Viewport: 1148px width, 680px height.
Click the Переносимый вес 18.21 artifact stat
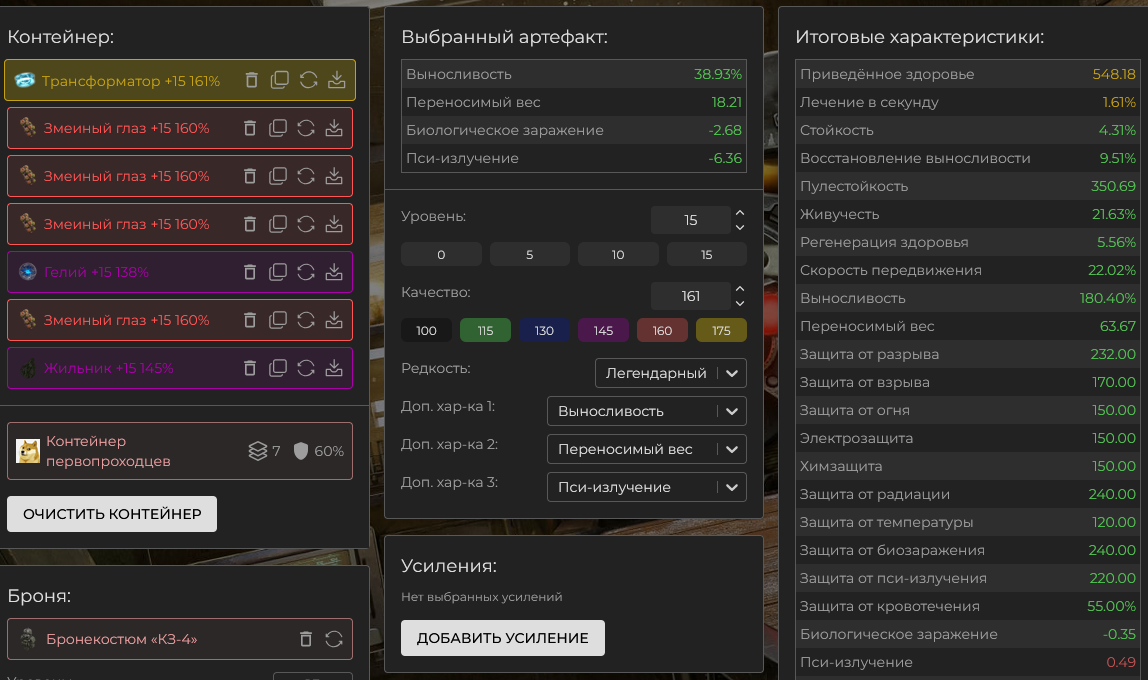tap(574, 102)
